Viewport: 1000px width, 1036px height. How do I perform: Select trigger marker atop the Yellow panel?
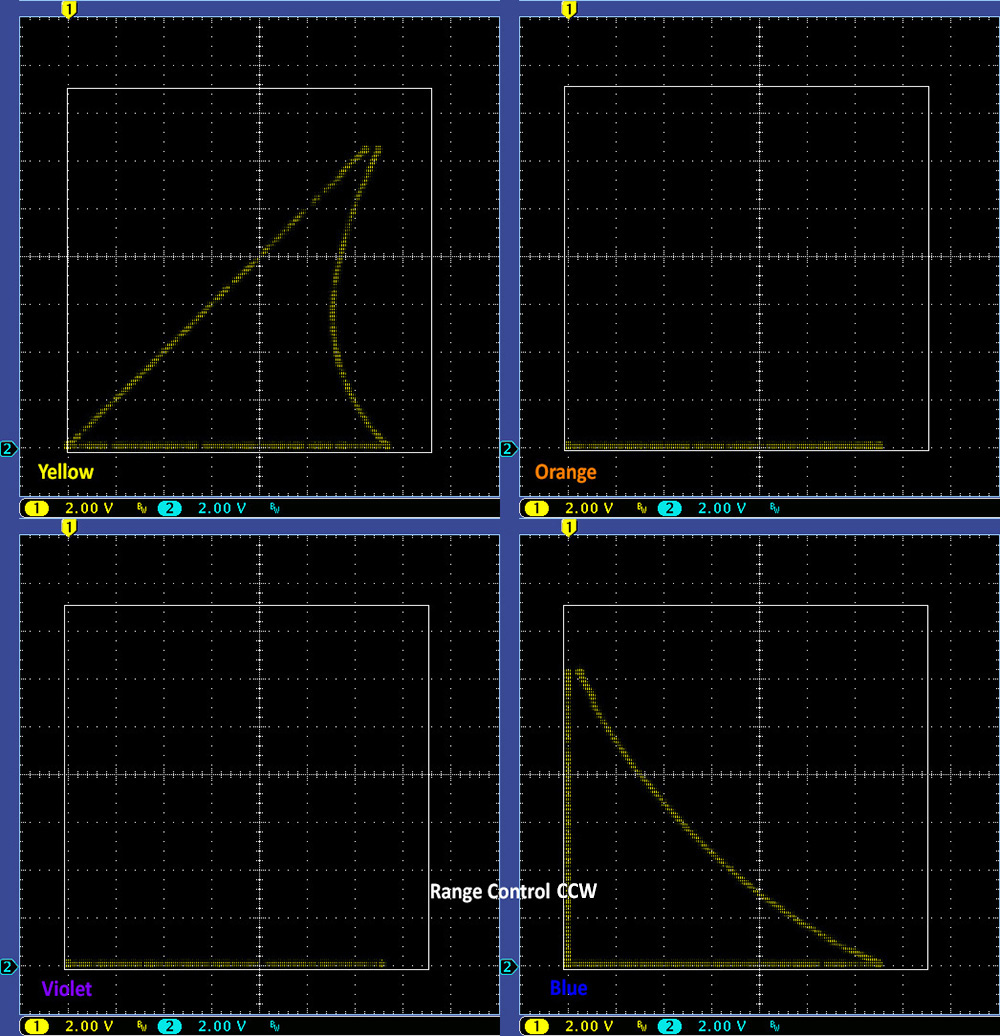tap(68, 10)
